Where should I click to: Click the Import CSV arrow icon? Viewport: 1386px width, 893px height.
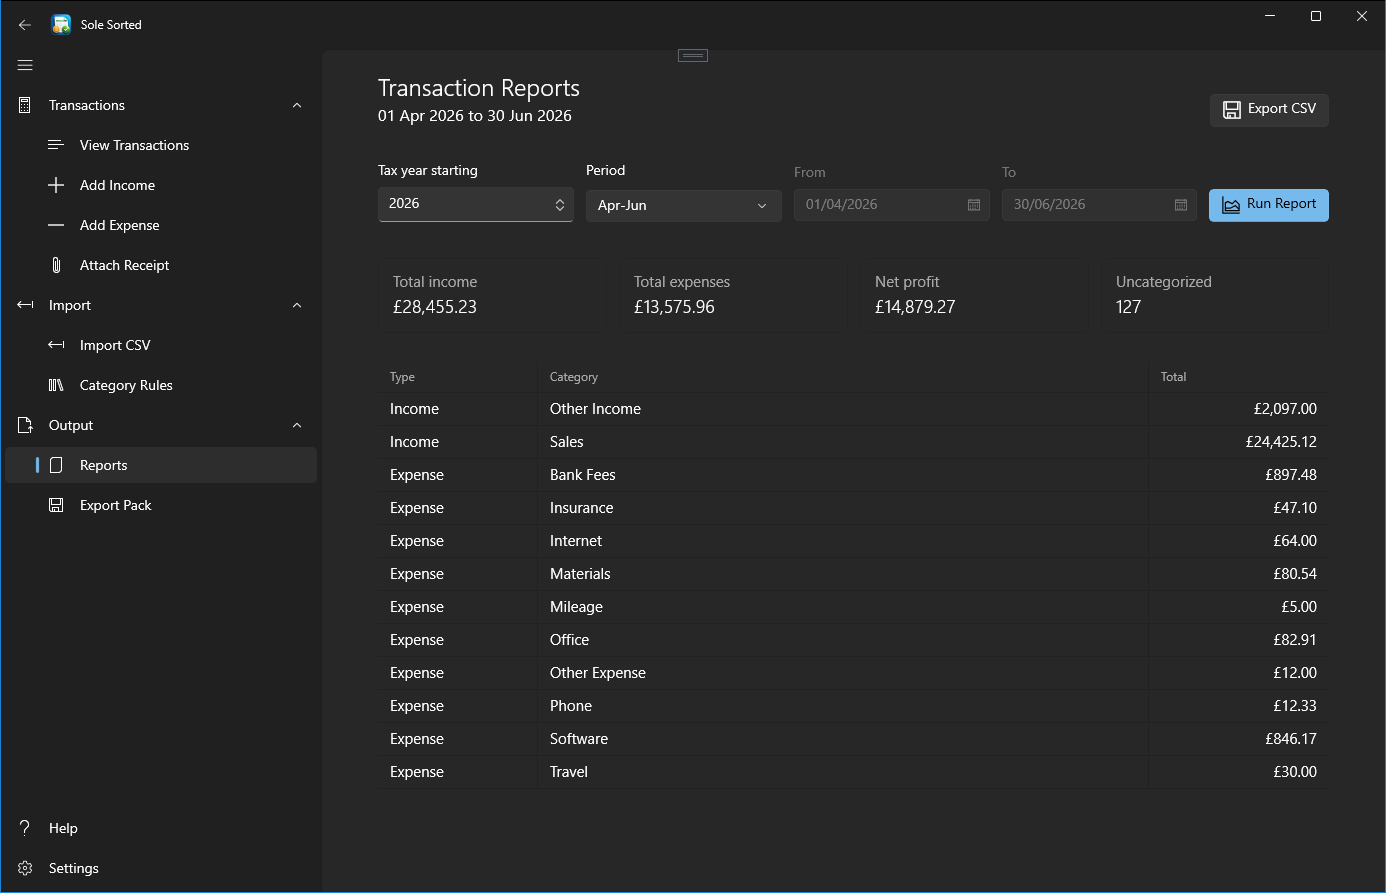pos(56,345)
